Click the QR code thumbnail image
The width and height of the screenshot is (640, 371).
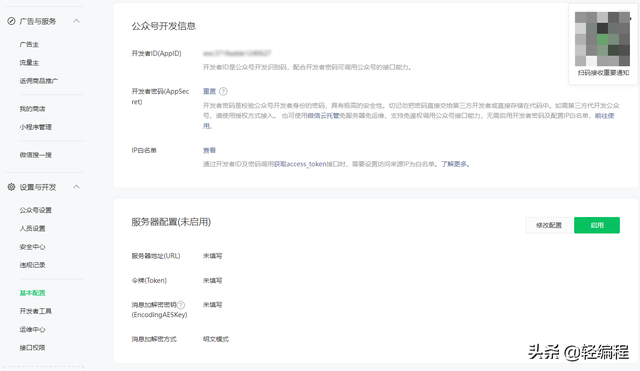point(602,39)
